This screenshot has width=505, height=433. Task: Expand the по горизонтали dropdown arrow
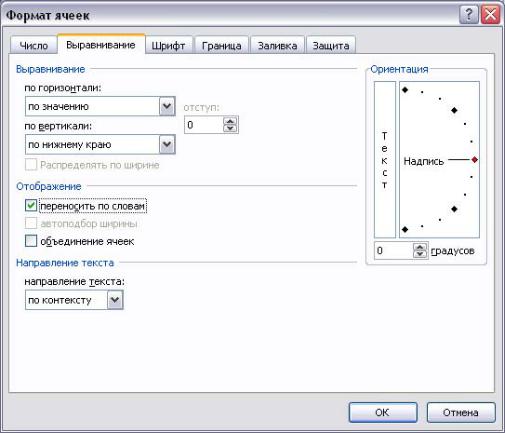click(x=167, y=107)
